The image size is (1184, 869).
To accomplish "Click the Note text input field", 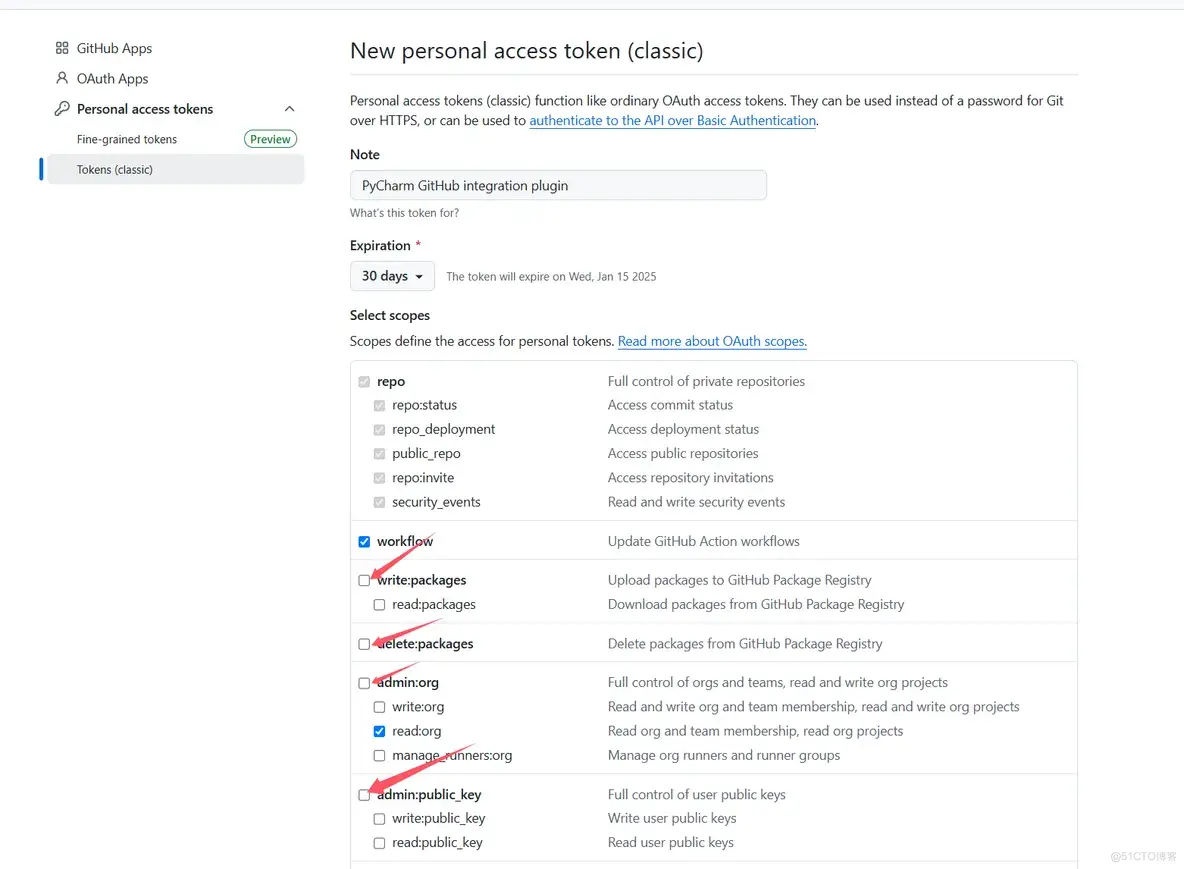I will coord(558,185).
